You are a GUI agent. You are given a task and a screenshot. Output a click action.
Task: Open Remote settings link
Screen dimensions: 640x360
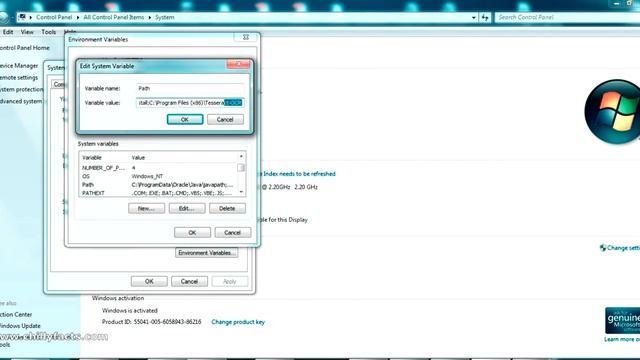19,77
